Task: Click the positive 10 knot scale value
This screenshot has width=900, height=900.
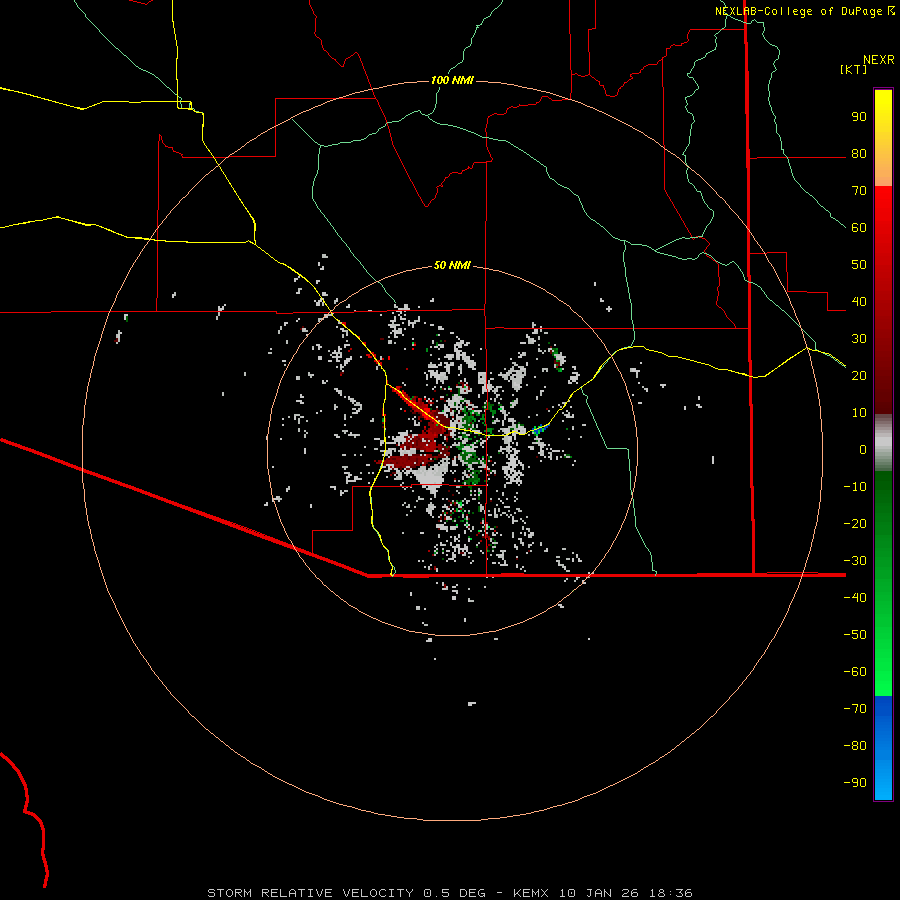Action: click(859, 413)
